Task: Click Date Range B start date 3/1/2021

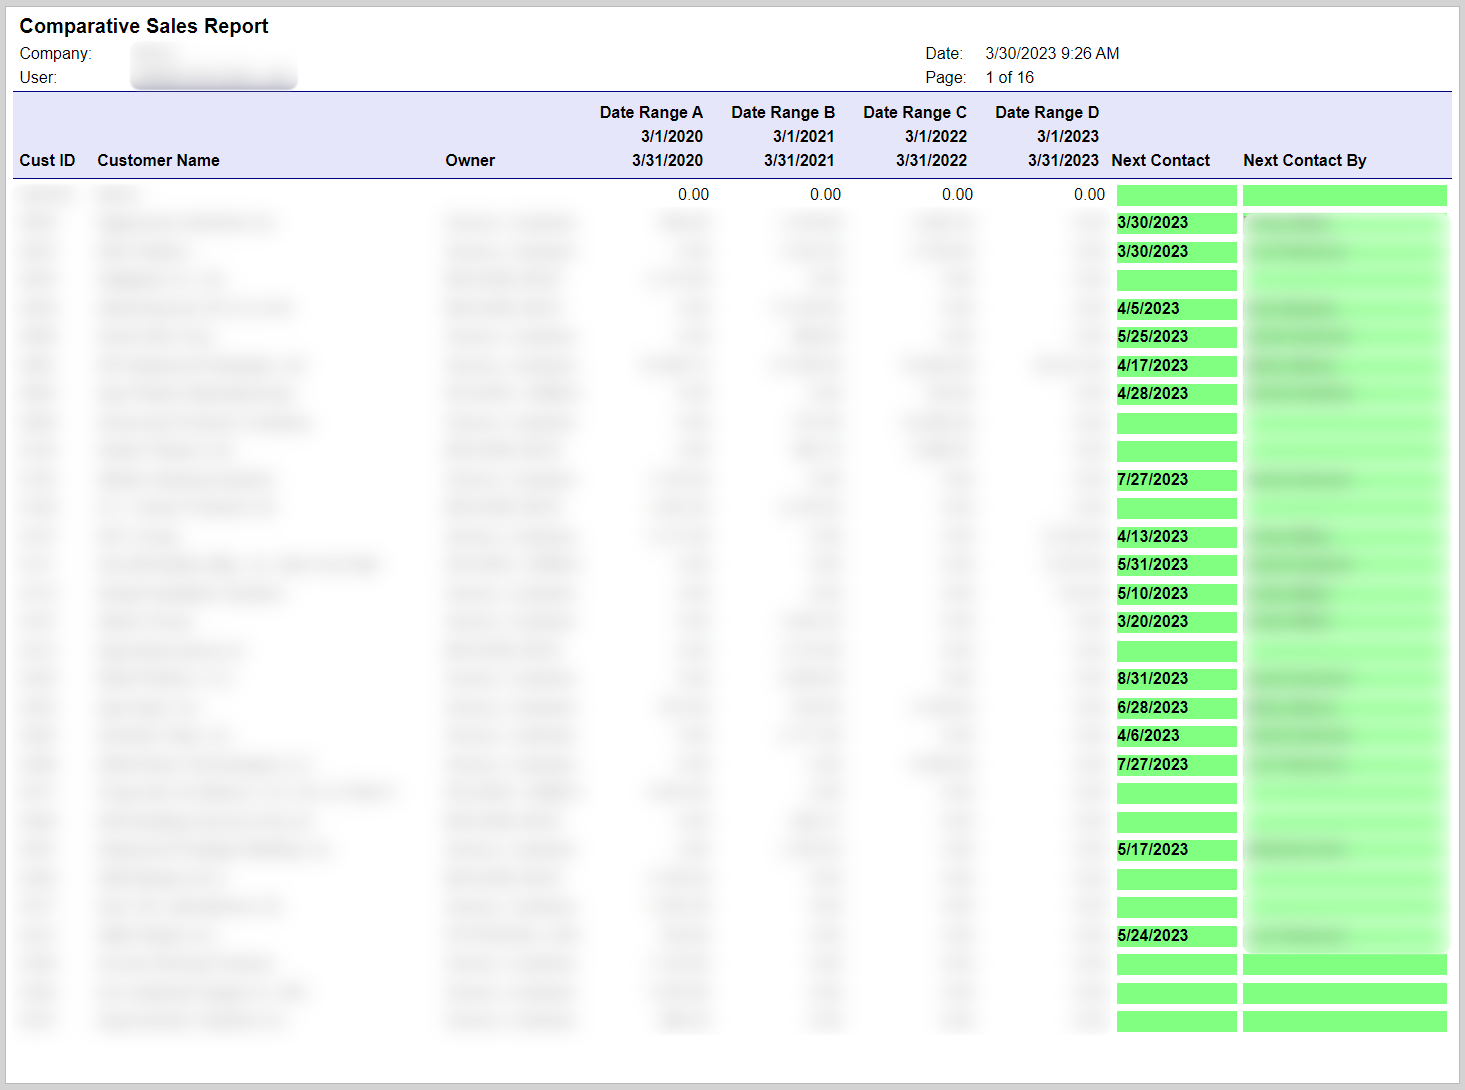Action: [804, 136]
